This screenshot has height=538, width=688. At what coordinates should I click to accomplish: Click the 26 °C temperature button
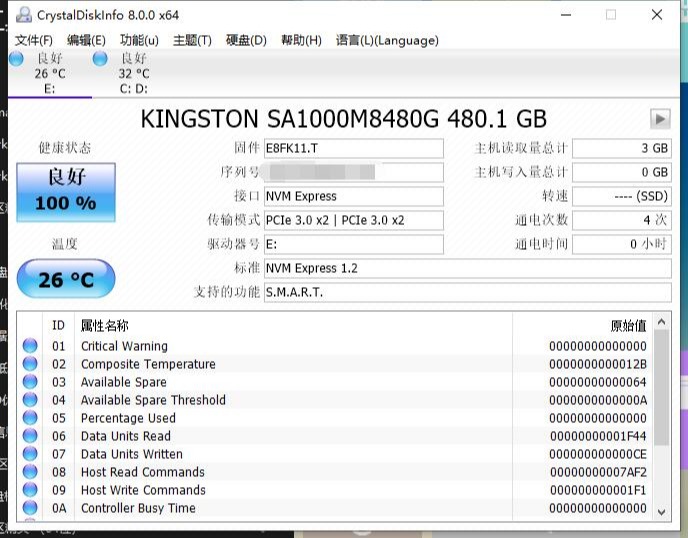[x=66, y=279]
